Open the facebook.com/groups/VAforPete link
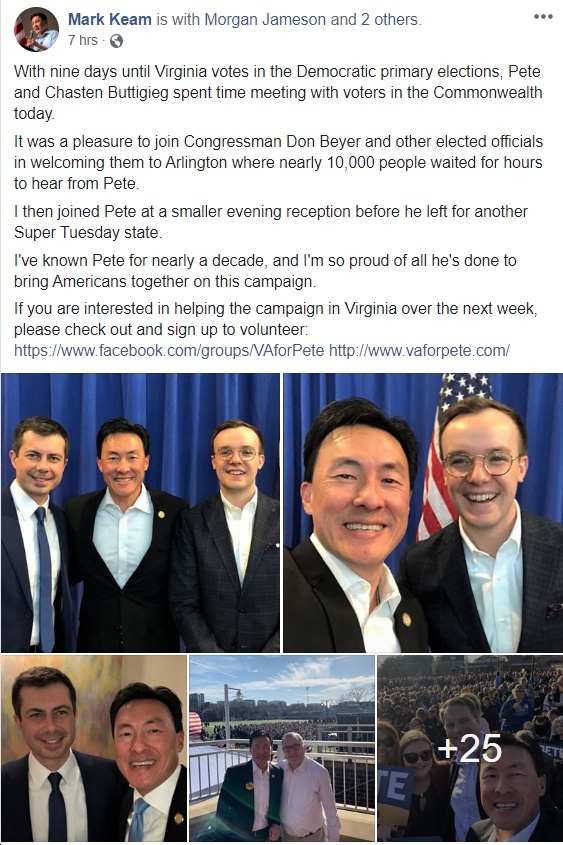 click(169, 351)
